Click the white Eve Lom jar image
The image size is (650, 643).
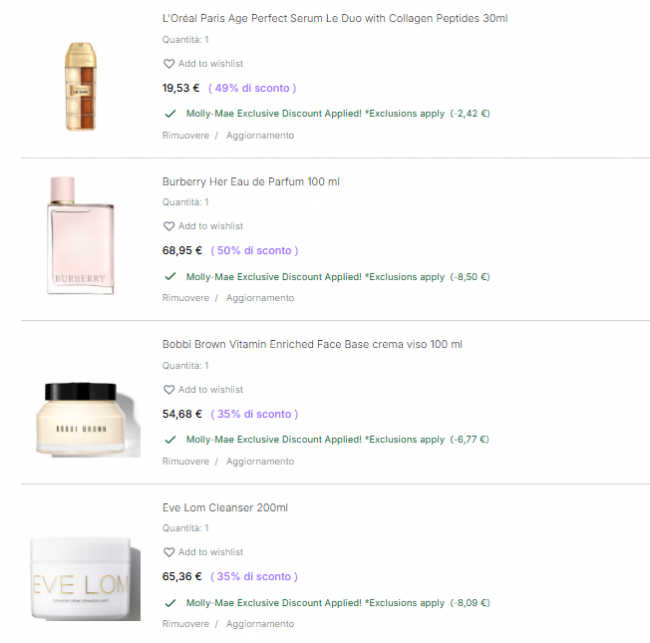85,579
